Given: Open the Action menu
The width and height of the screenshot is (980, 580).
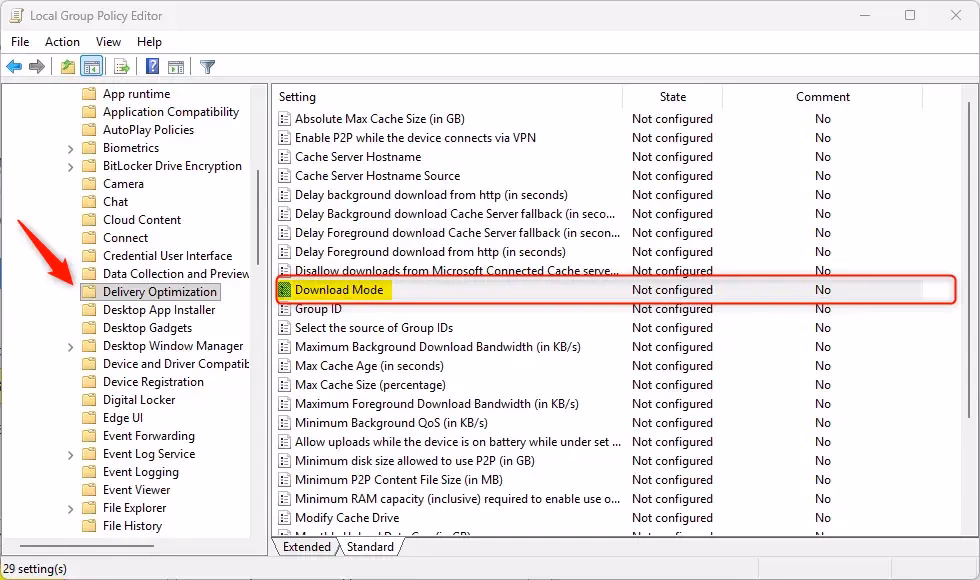Looking at the screenshot, I should pyautogui.click(x=62, y=42).
